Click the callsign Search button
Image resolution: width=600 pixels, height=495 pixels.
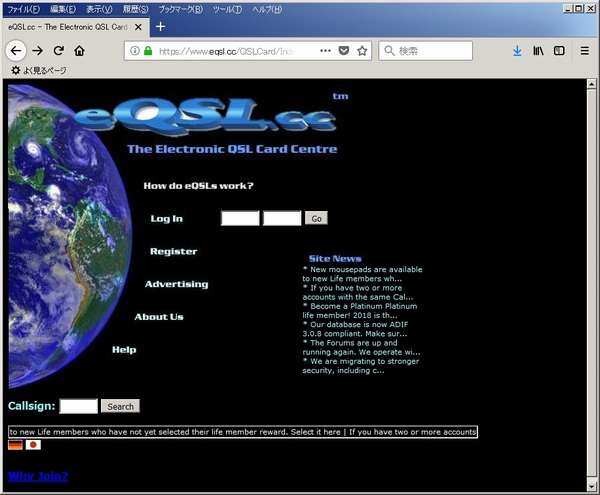click(120, 406)
